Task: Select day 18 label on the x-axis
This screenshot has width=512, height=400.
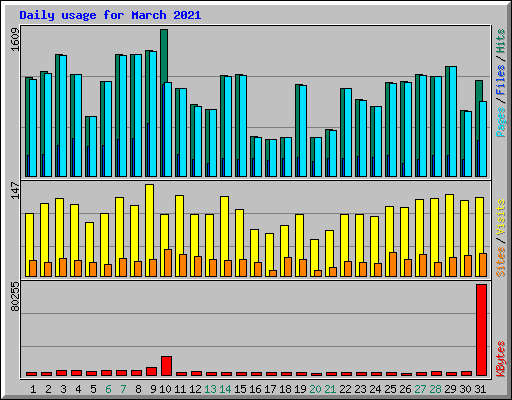Action: (x=285, y=389)
